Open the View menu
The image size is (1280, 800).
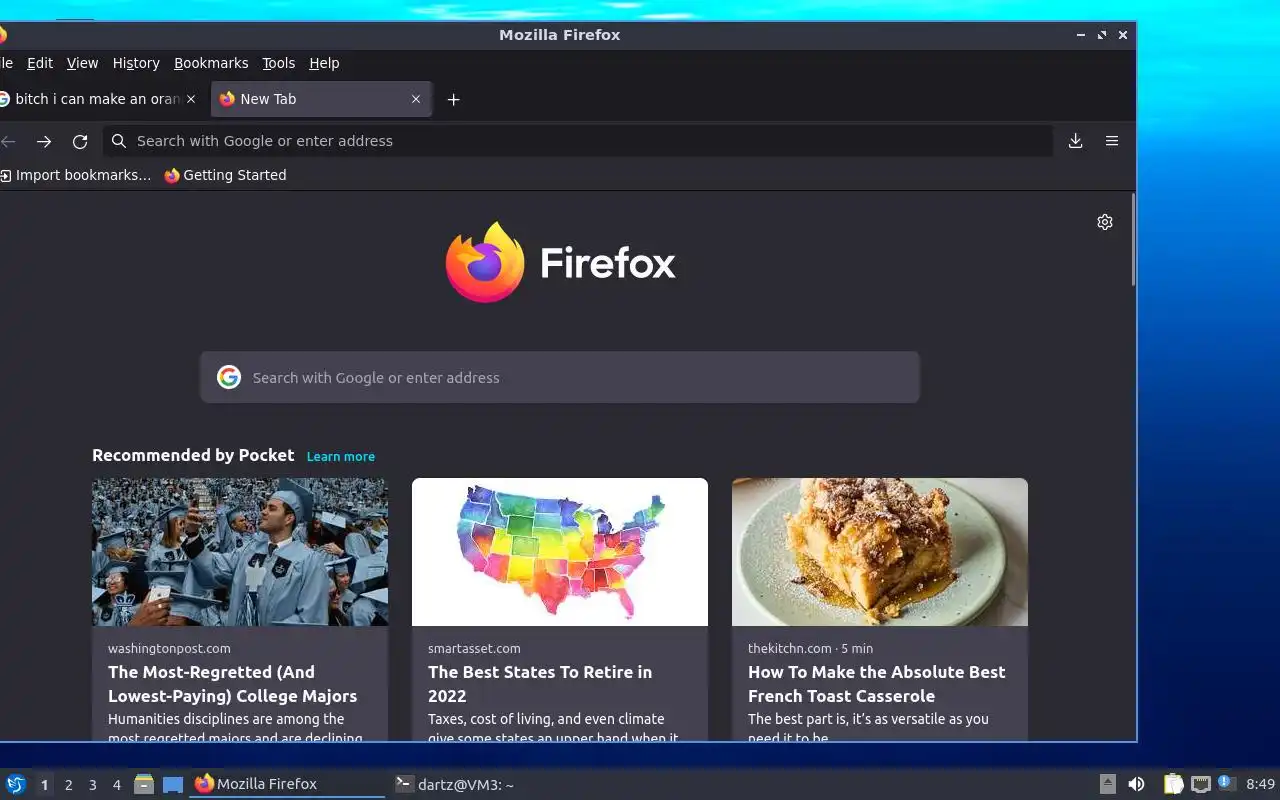[x=82, y=63]
